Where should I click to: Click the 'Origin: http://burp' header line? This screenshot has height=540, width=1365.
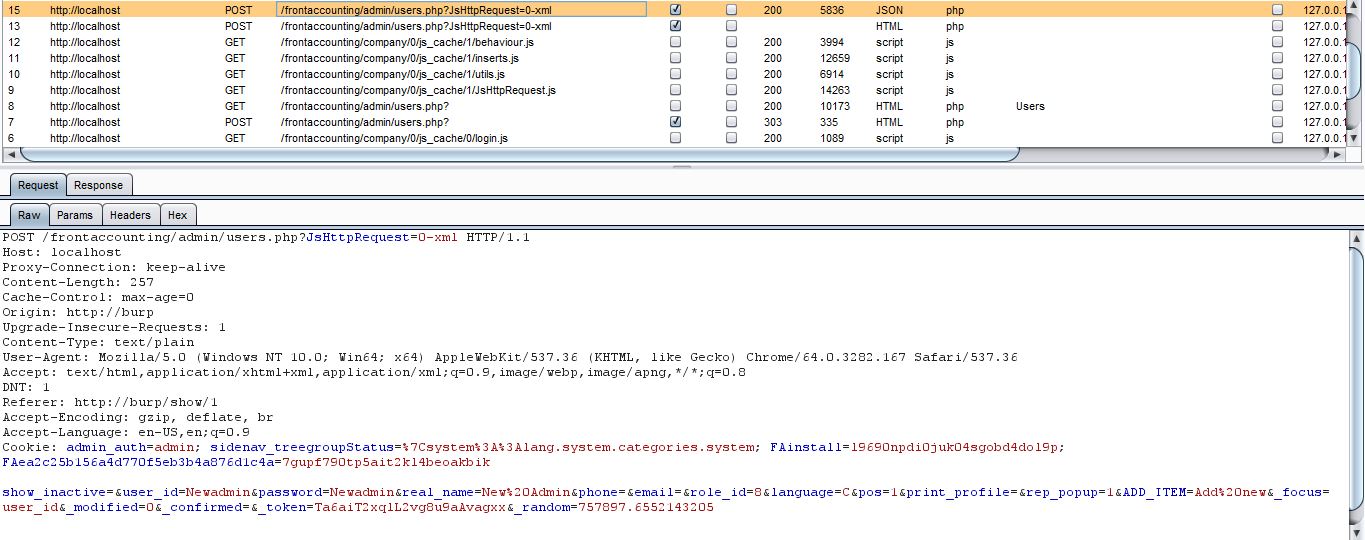click(x=78, y=313)
